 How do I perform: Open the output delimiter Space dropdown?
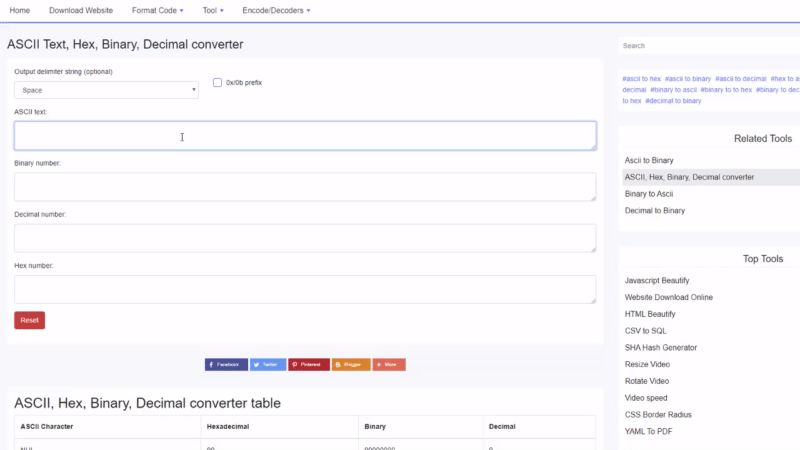point(106,90)
